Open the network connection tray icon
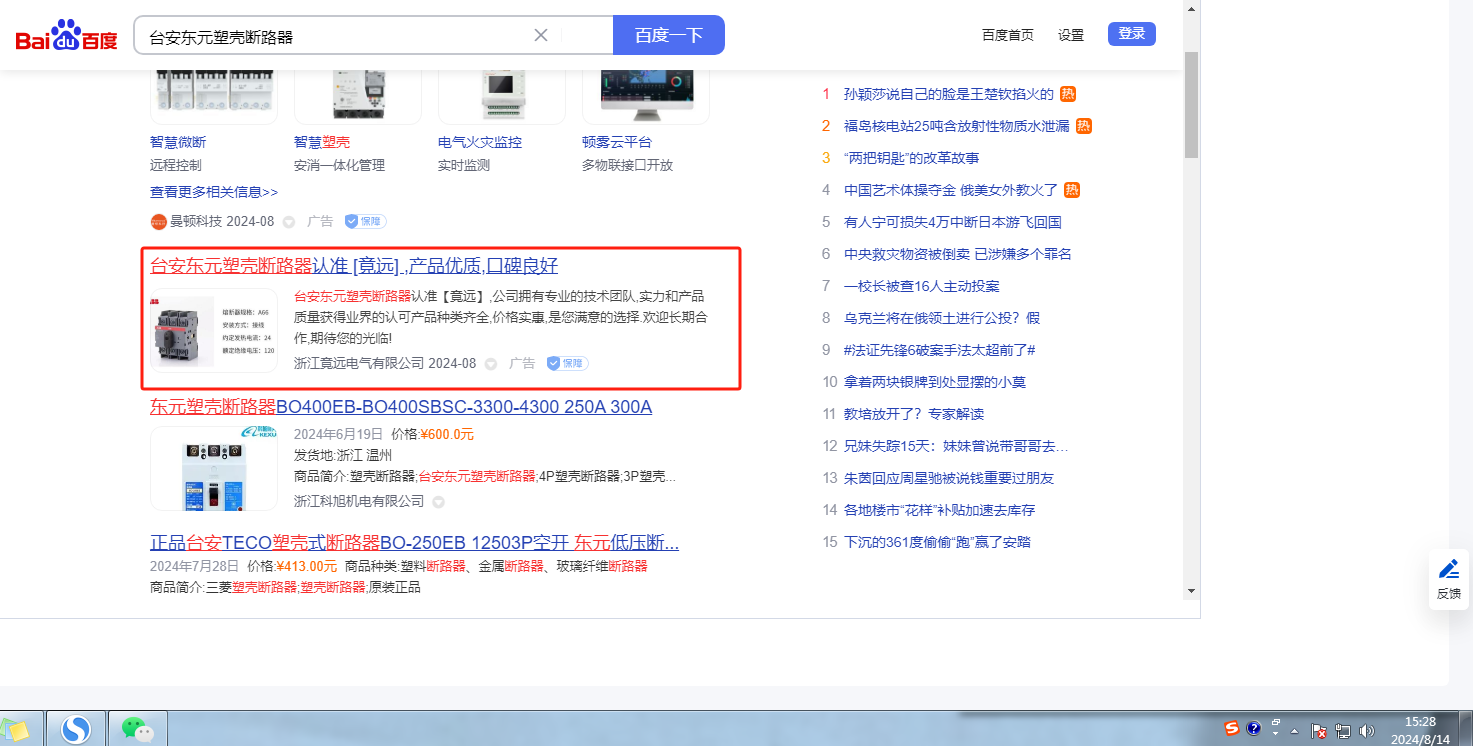Image resolution: width=1473 pixels, height=746 pixels. click(x=1343, y=731)
